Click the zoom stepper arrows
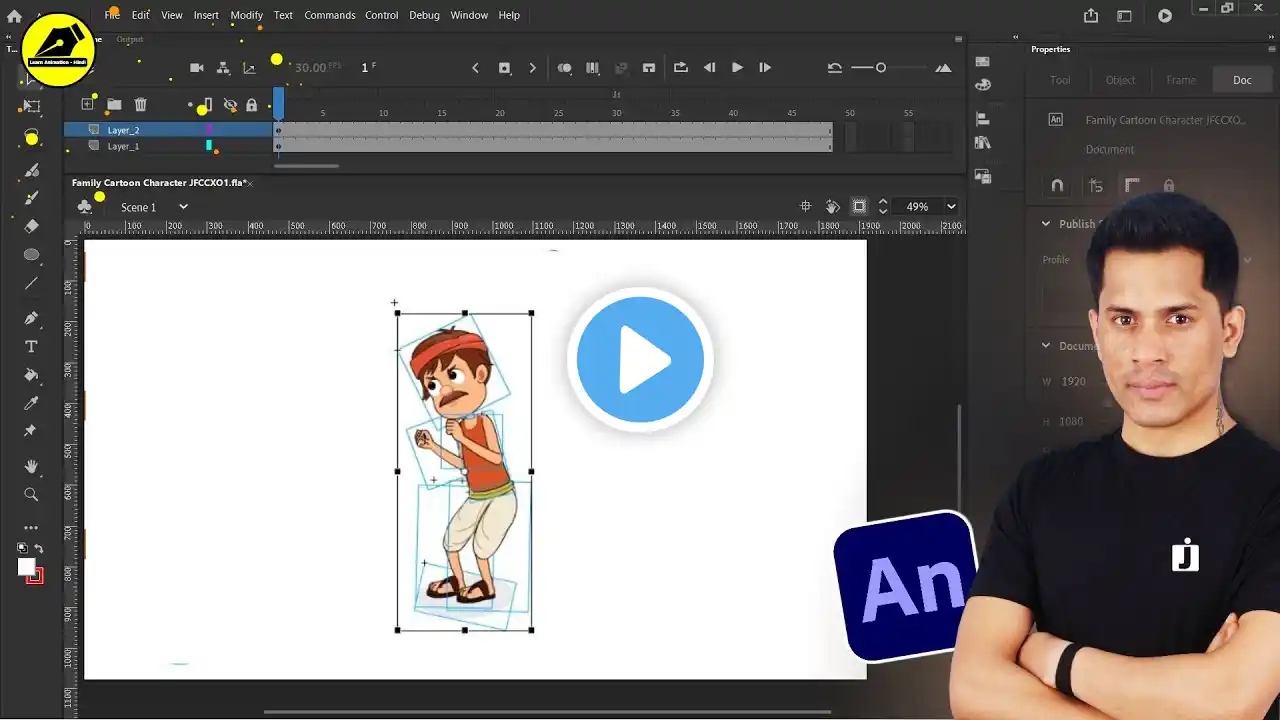This screenshot has width=1280, height=720. (x=883, y=207)
